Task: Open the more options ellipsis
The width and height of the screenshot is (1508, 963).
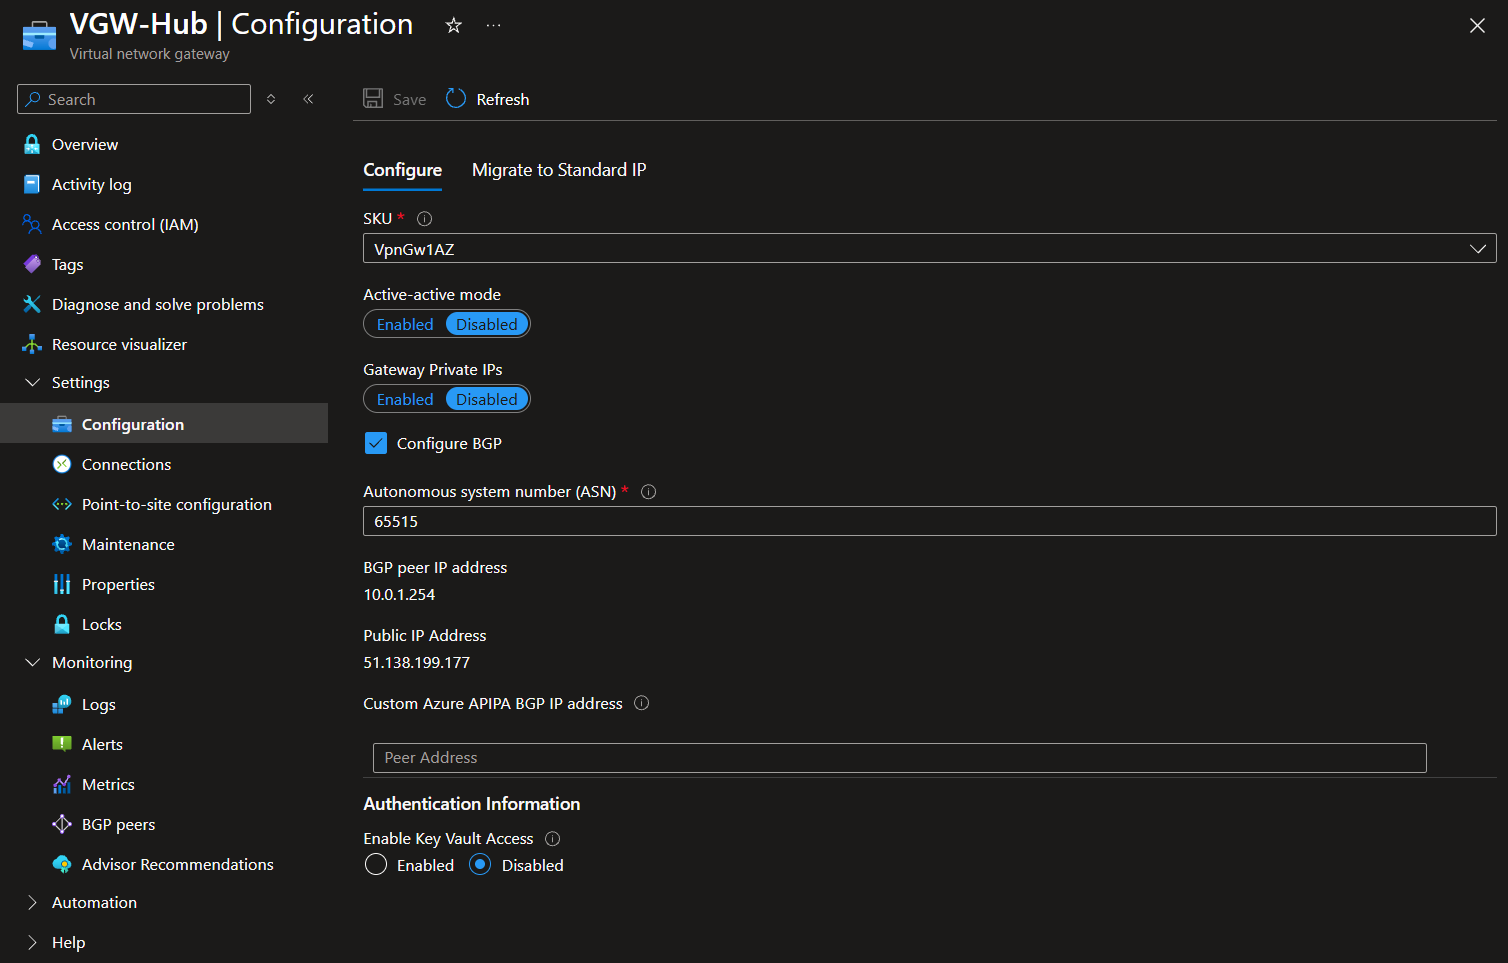Action: [494, 25]
